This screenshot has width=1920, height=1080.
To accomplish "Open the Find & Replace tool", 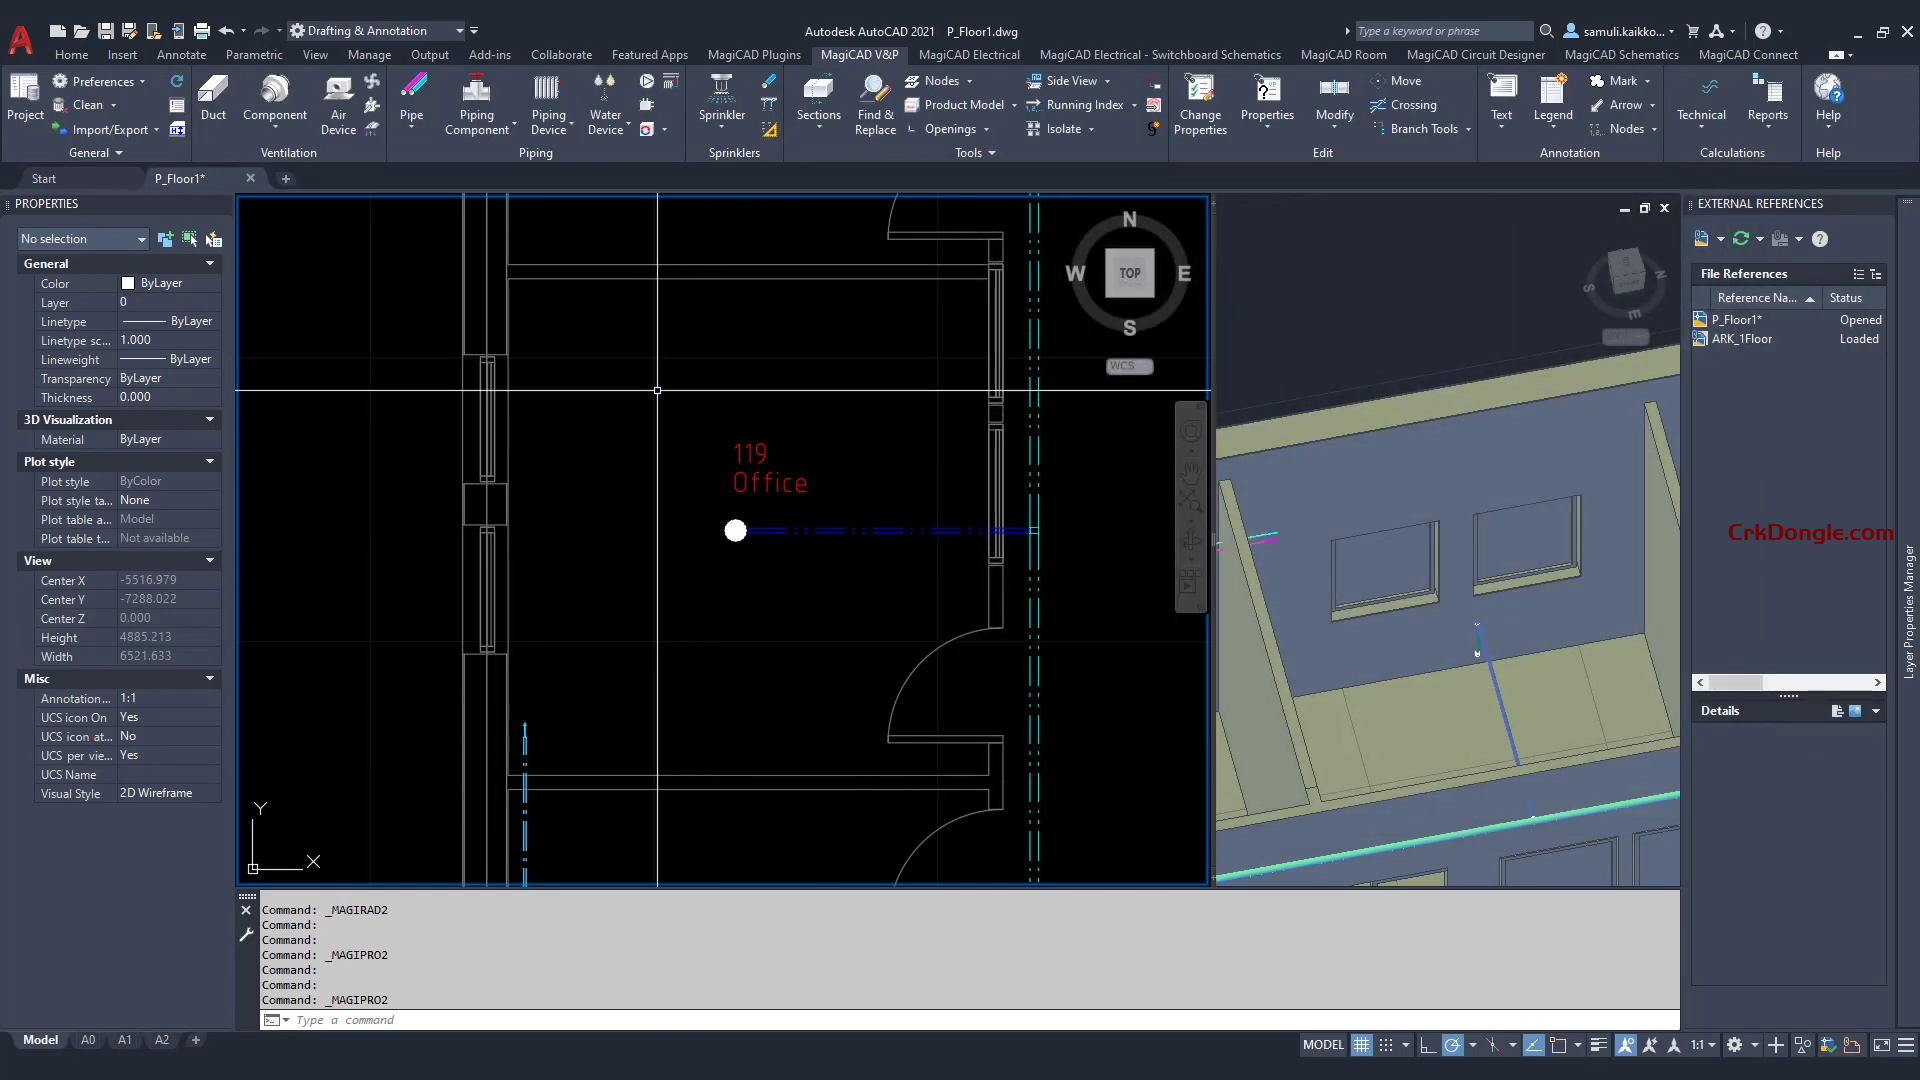I will tap(874, 103).
